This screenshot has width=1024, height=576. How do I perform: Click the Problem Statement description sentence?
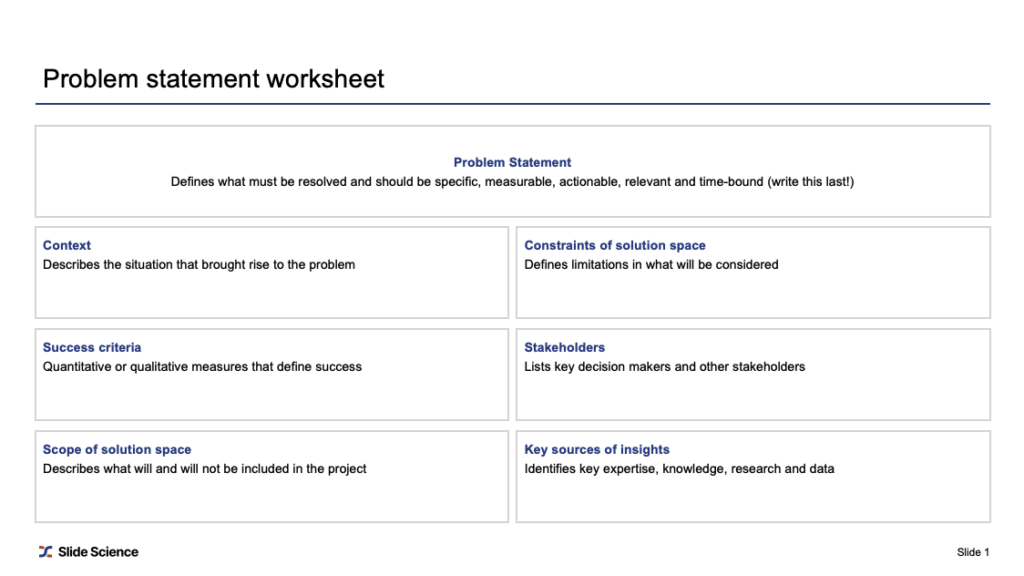pos(512,182)
